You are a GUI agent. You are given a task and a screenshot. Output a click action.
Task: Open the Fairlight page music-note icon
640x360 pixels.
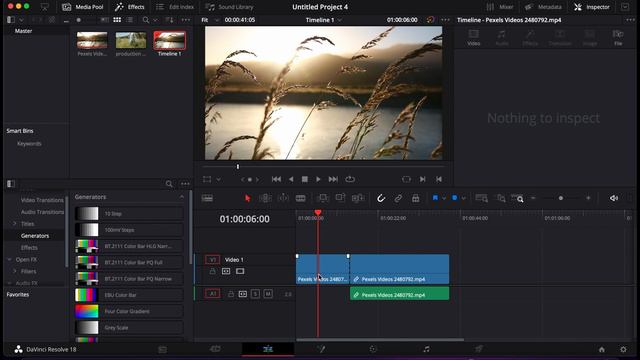click(x=426, y=349)
